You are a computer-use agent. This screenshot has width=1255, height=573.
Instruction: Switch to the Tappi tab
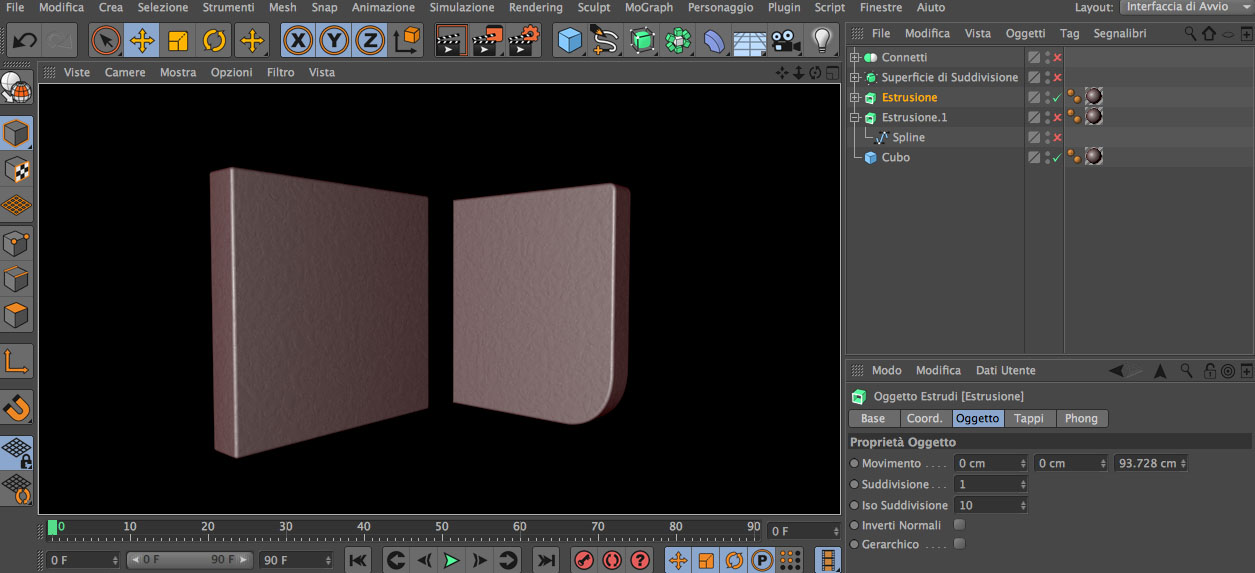(x=1028, y=418)
